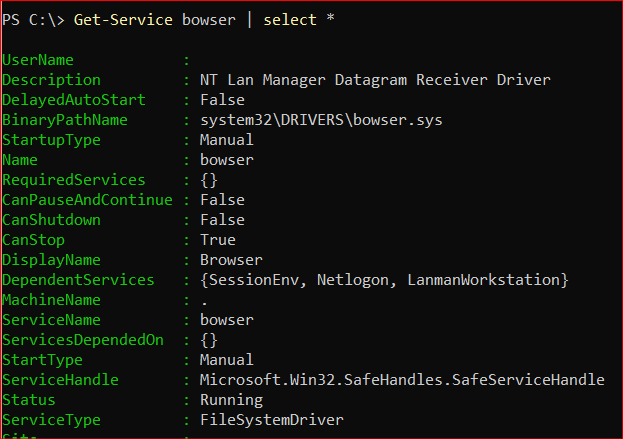Click the DelayedAutoStart property label
The image size is (623, 439).
tap(74, 100)
